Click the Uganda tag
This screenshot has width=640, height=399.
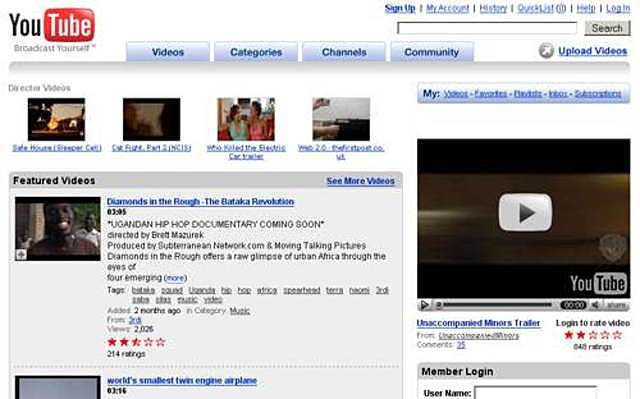click(202, 290)
